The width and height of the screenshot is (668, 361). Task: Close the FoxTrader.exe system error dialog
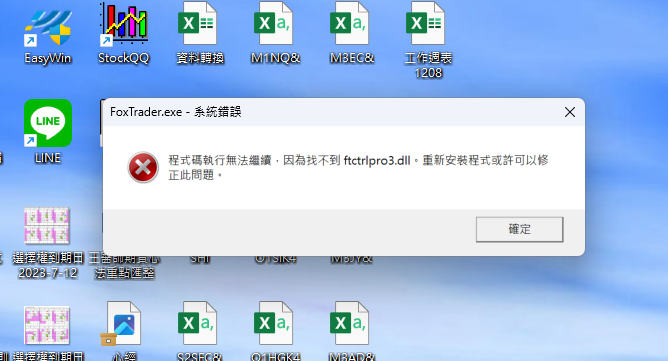(x=570, y=112)
